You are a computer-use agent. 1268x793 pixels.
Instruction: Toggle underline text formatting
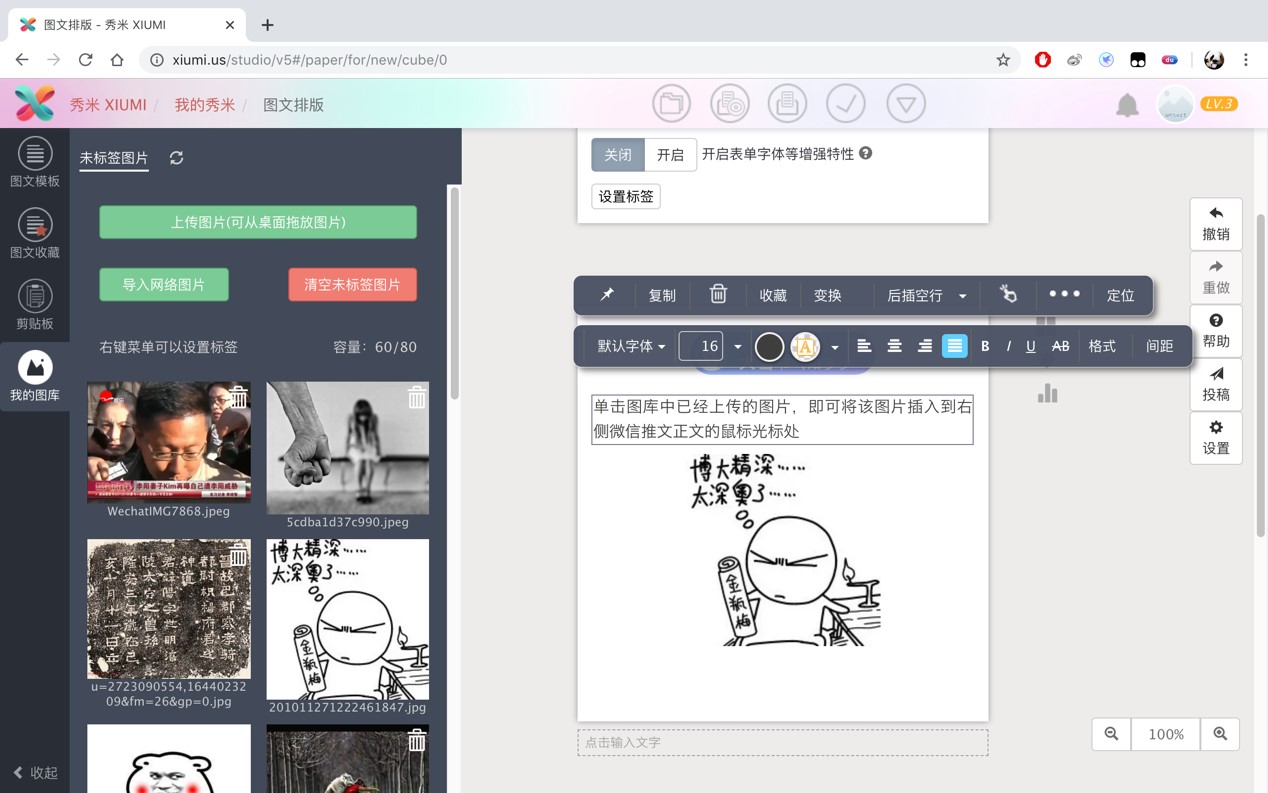point(1031,346)
